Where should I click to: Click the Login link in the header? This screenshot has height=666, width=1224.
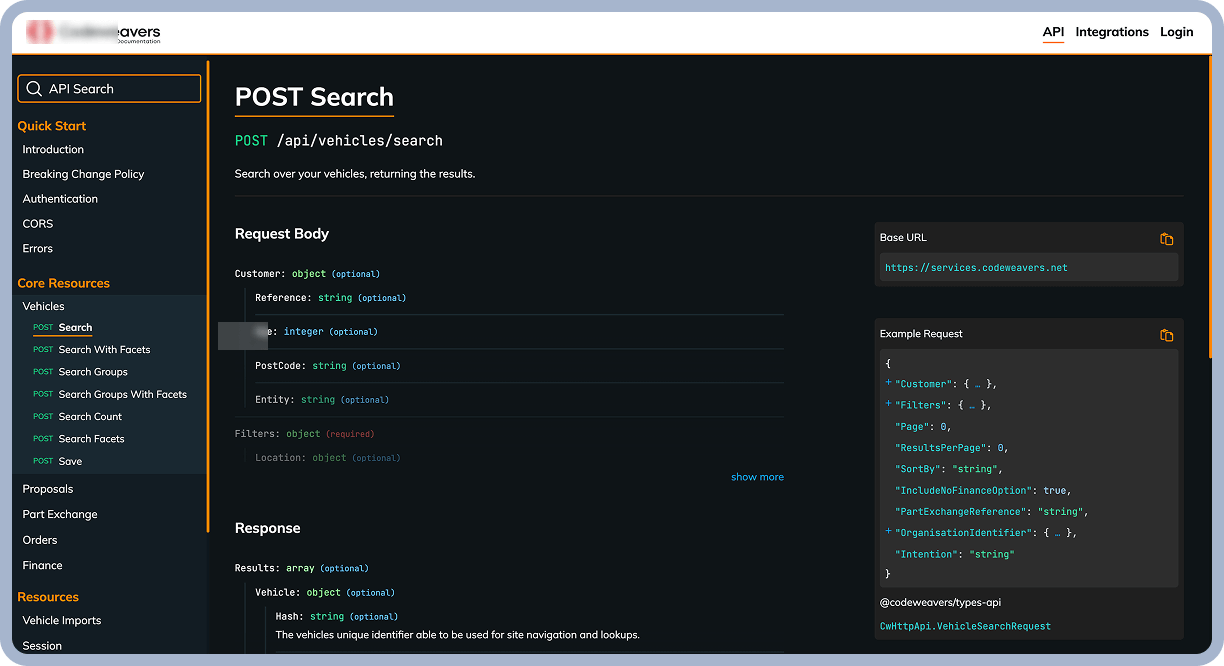1176,32
